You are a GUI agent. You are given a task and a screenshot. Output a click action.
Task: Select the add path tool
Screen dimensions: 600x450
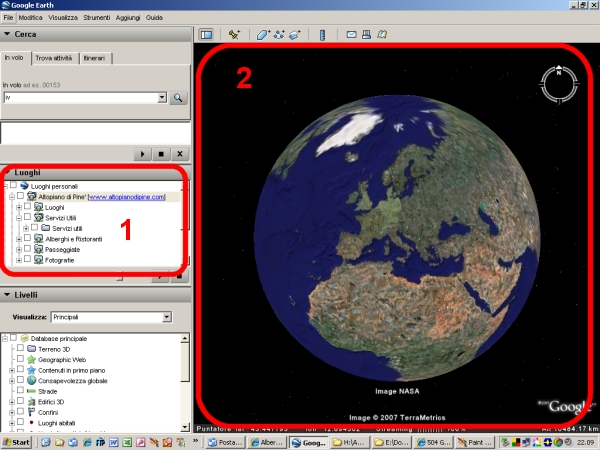[279, 35]
